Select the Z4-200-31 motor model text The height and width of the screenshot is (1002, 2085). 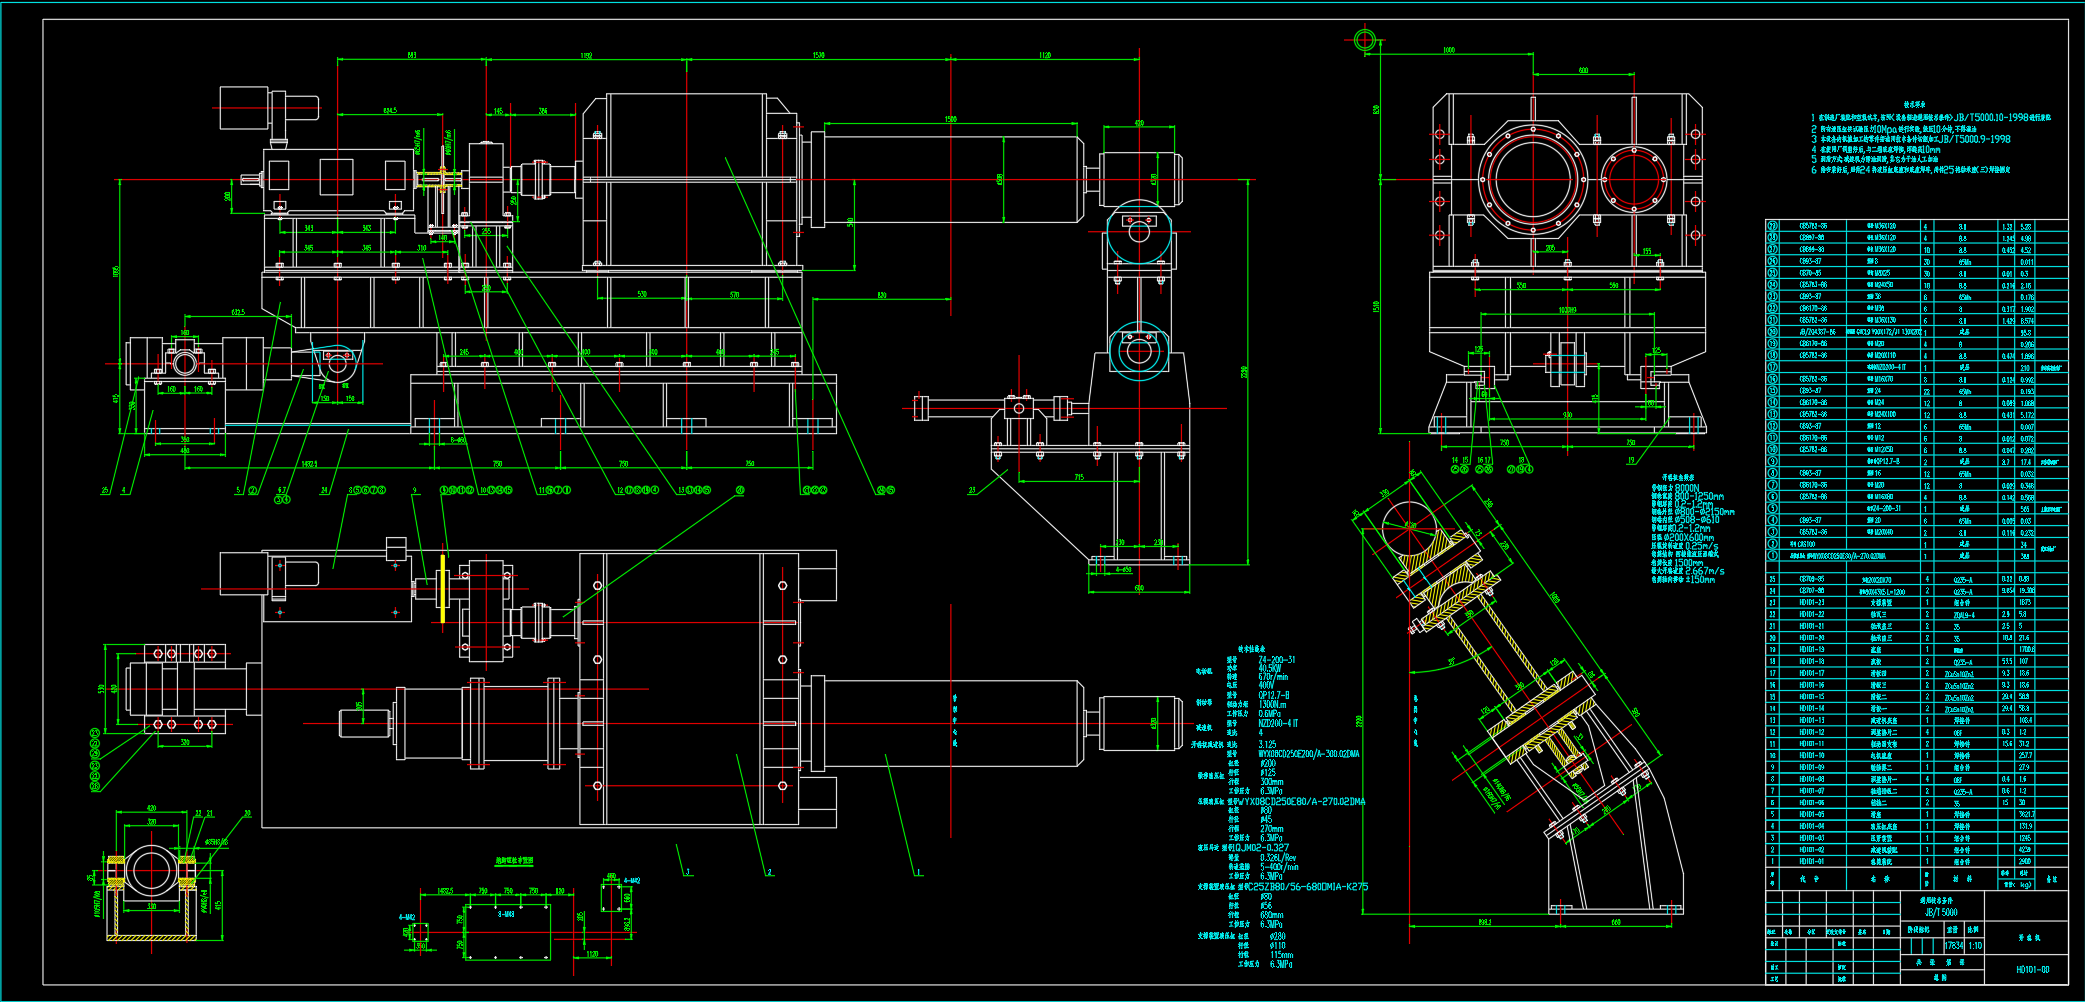tap(1277, 660)
